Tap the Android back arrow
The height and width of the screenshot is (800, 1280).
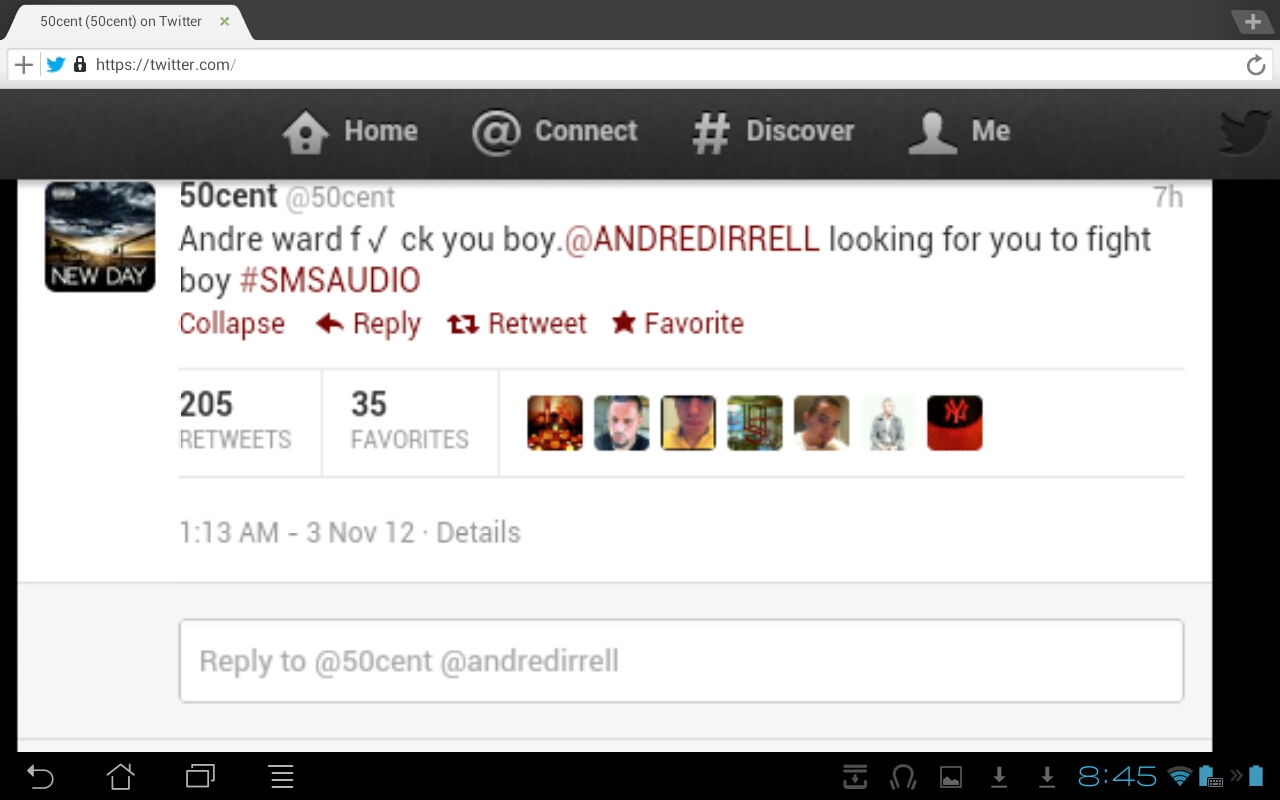(x=40, y=776)
